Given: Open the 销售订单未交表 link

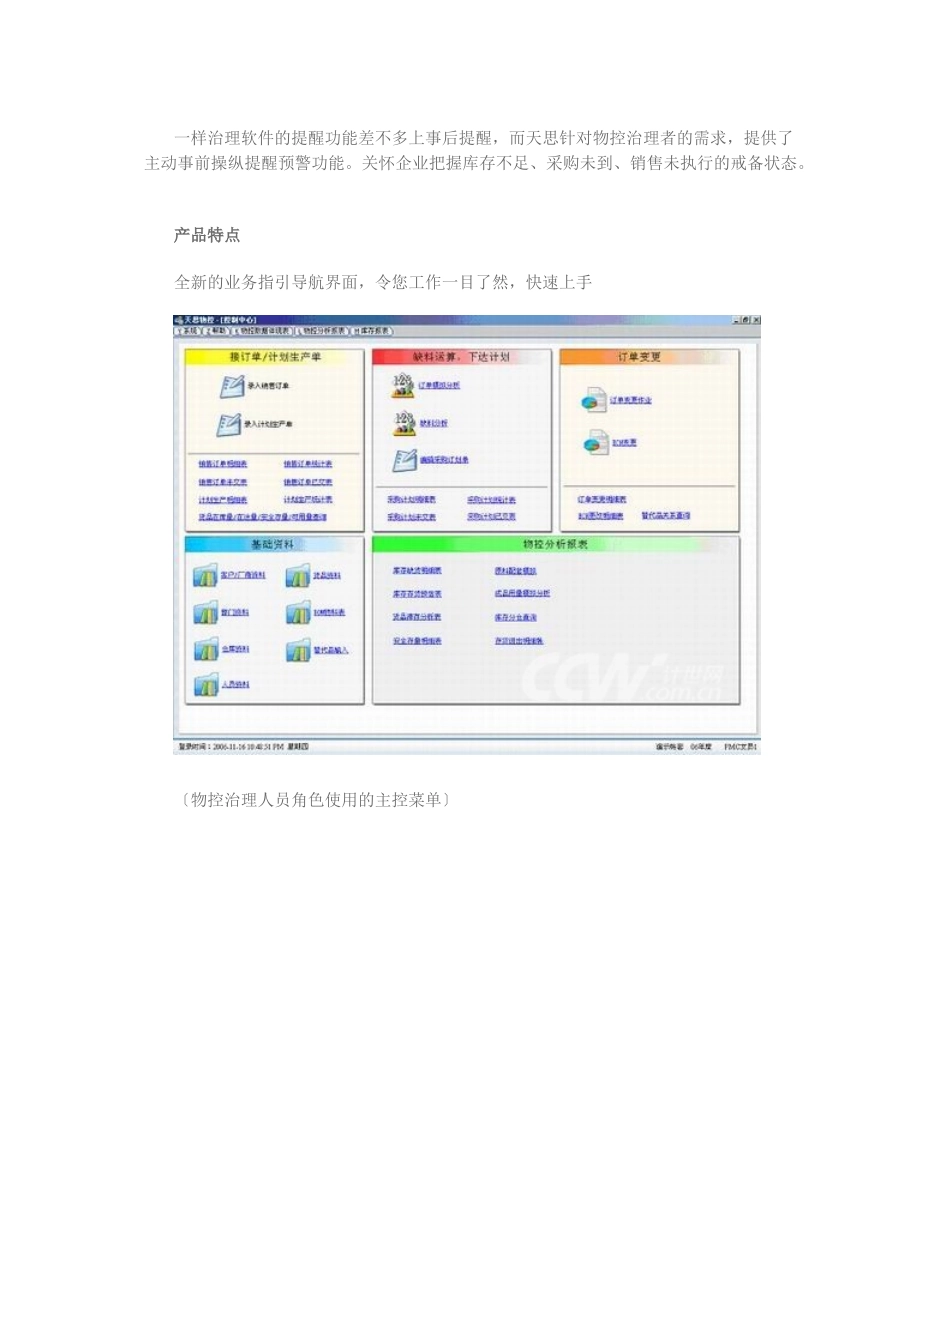Looking at the screenshot, I should tap(223, 482).
